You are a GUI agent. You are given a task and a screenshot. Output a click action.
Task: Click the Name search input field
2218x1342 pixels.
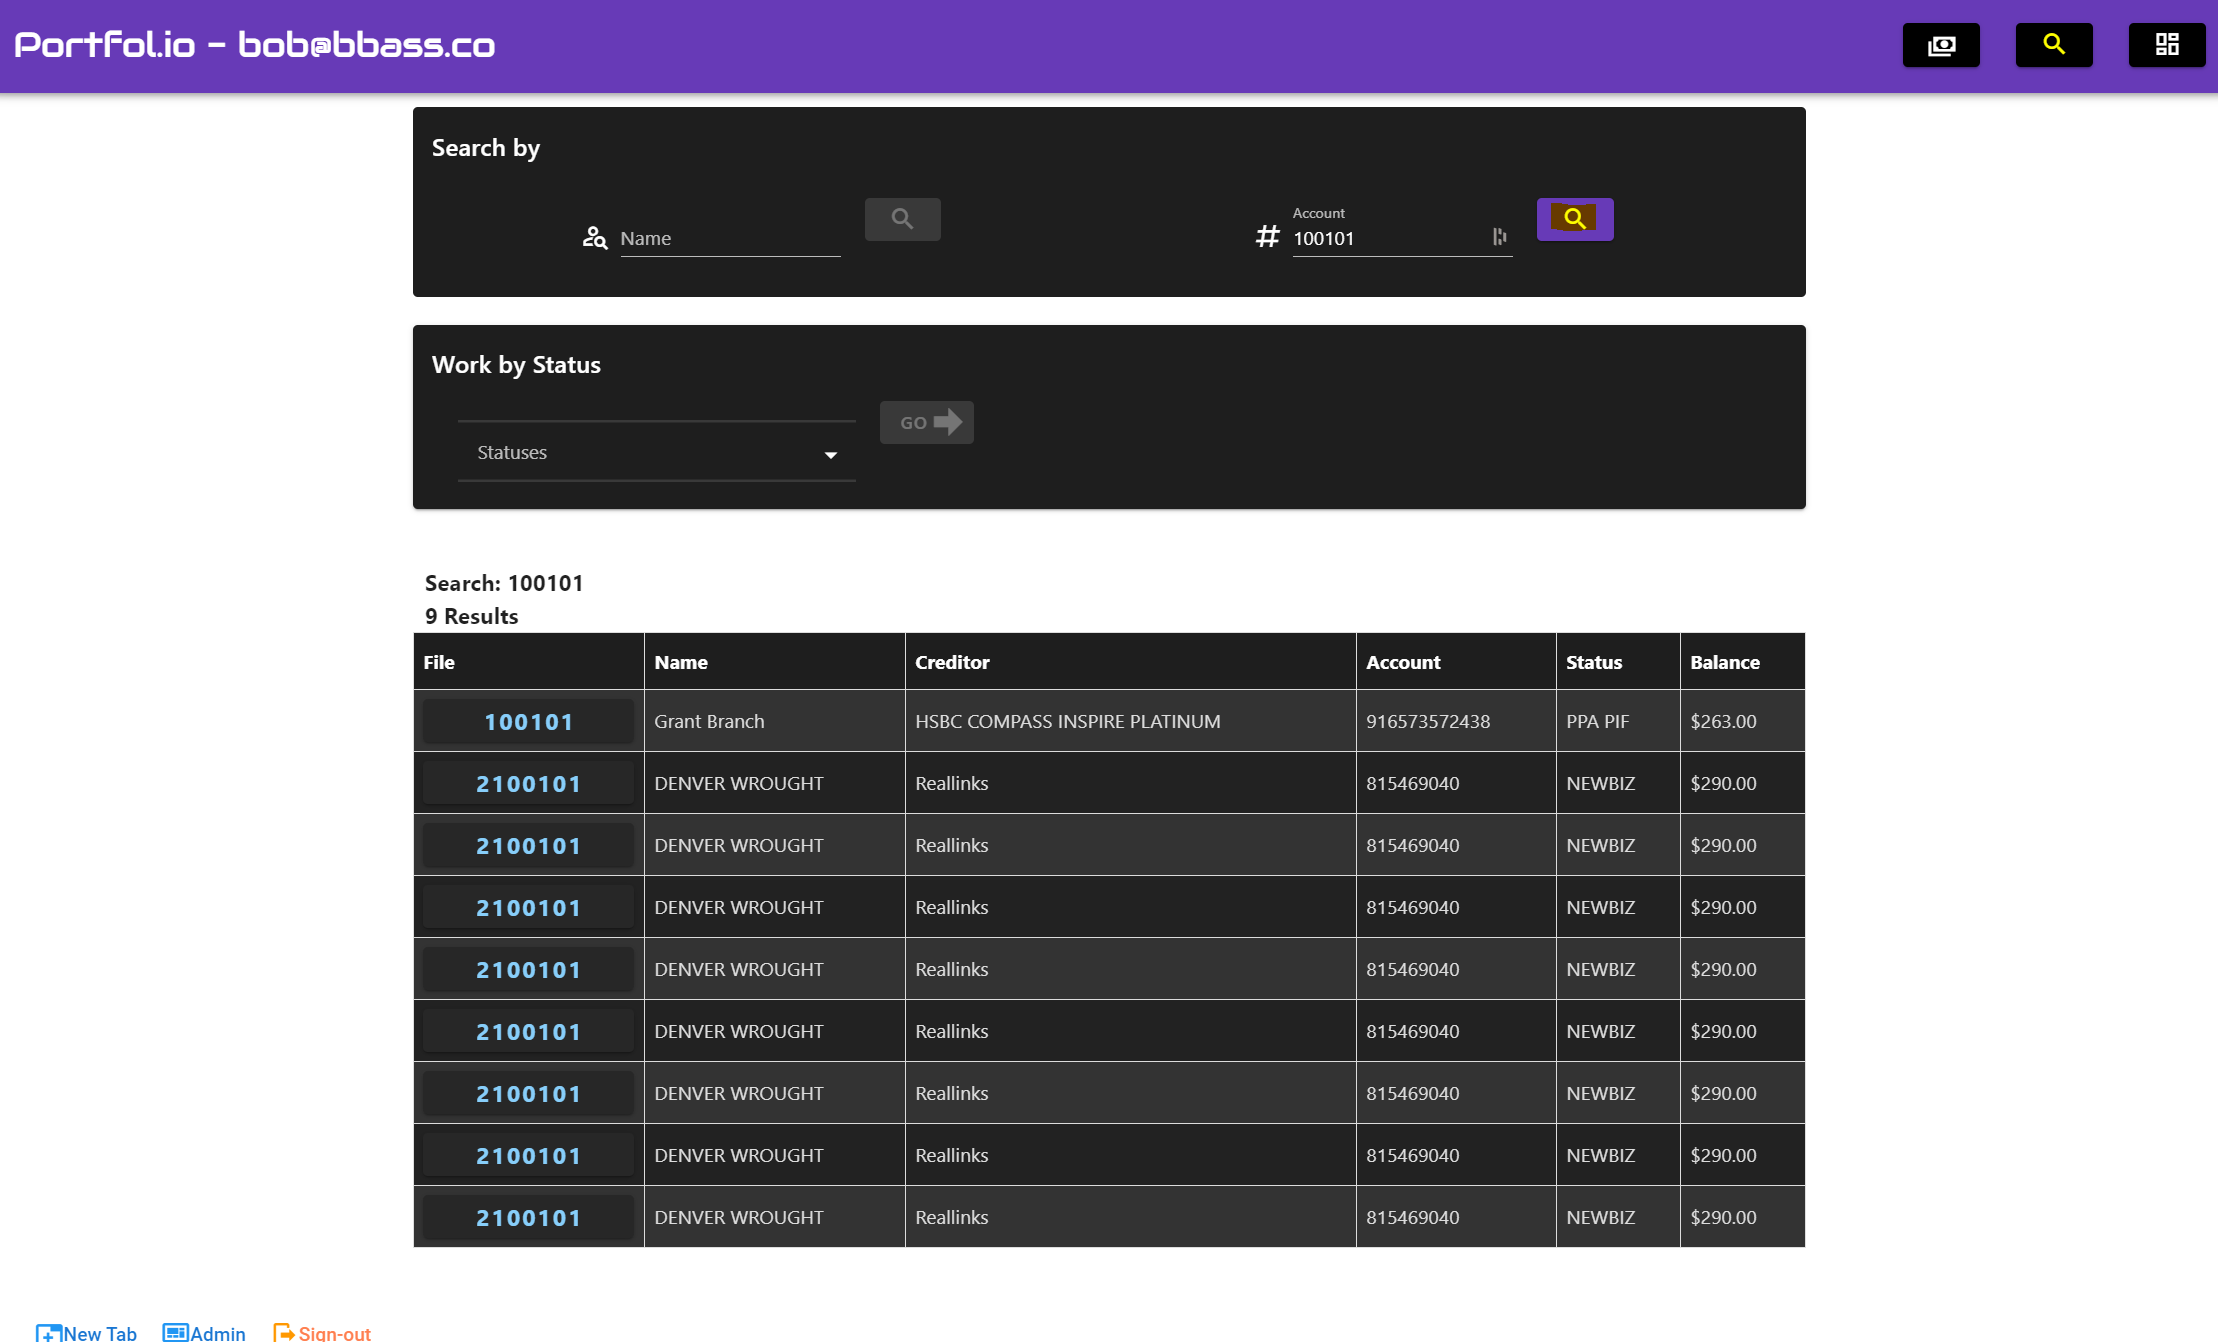(730, 239)
